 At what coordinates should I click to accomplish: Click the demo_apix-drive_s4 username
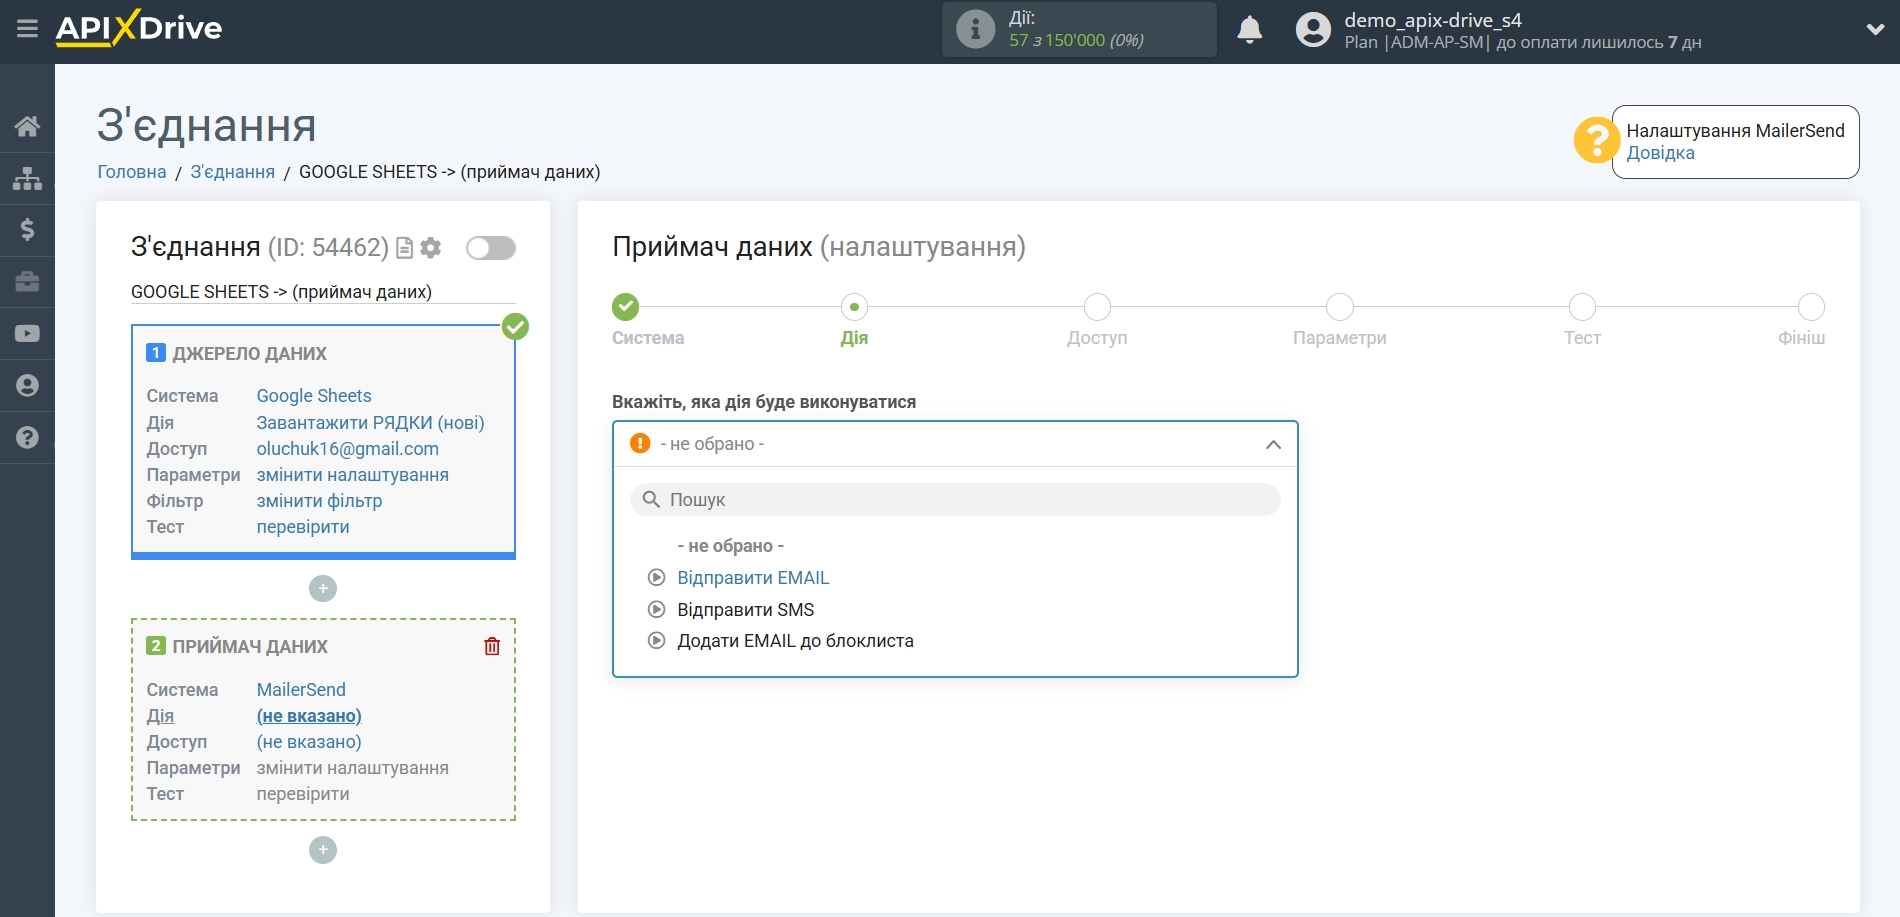tap(1433, 20)
